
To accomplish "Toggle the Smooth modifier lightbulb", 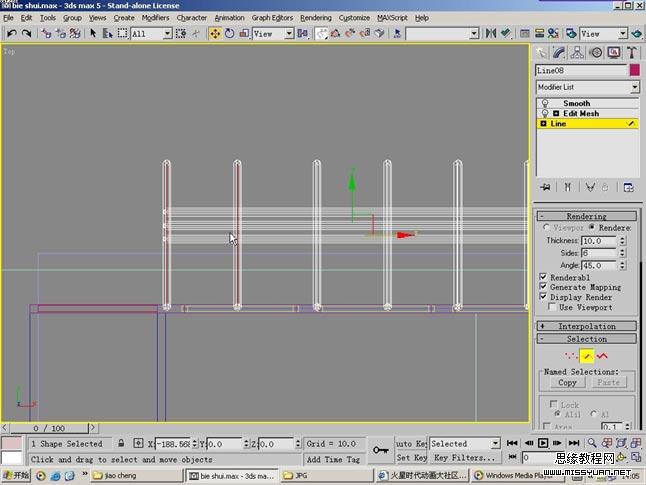I will [x=545, y=103].
